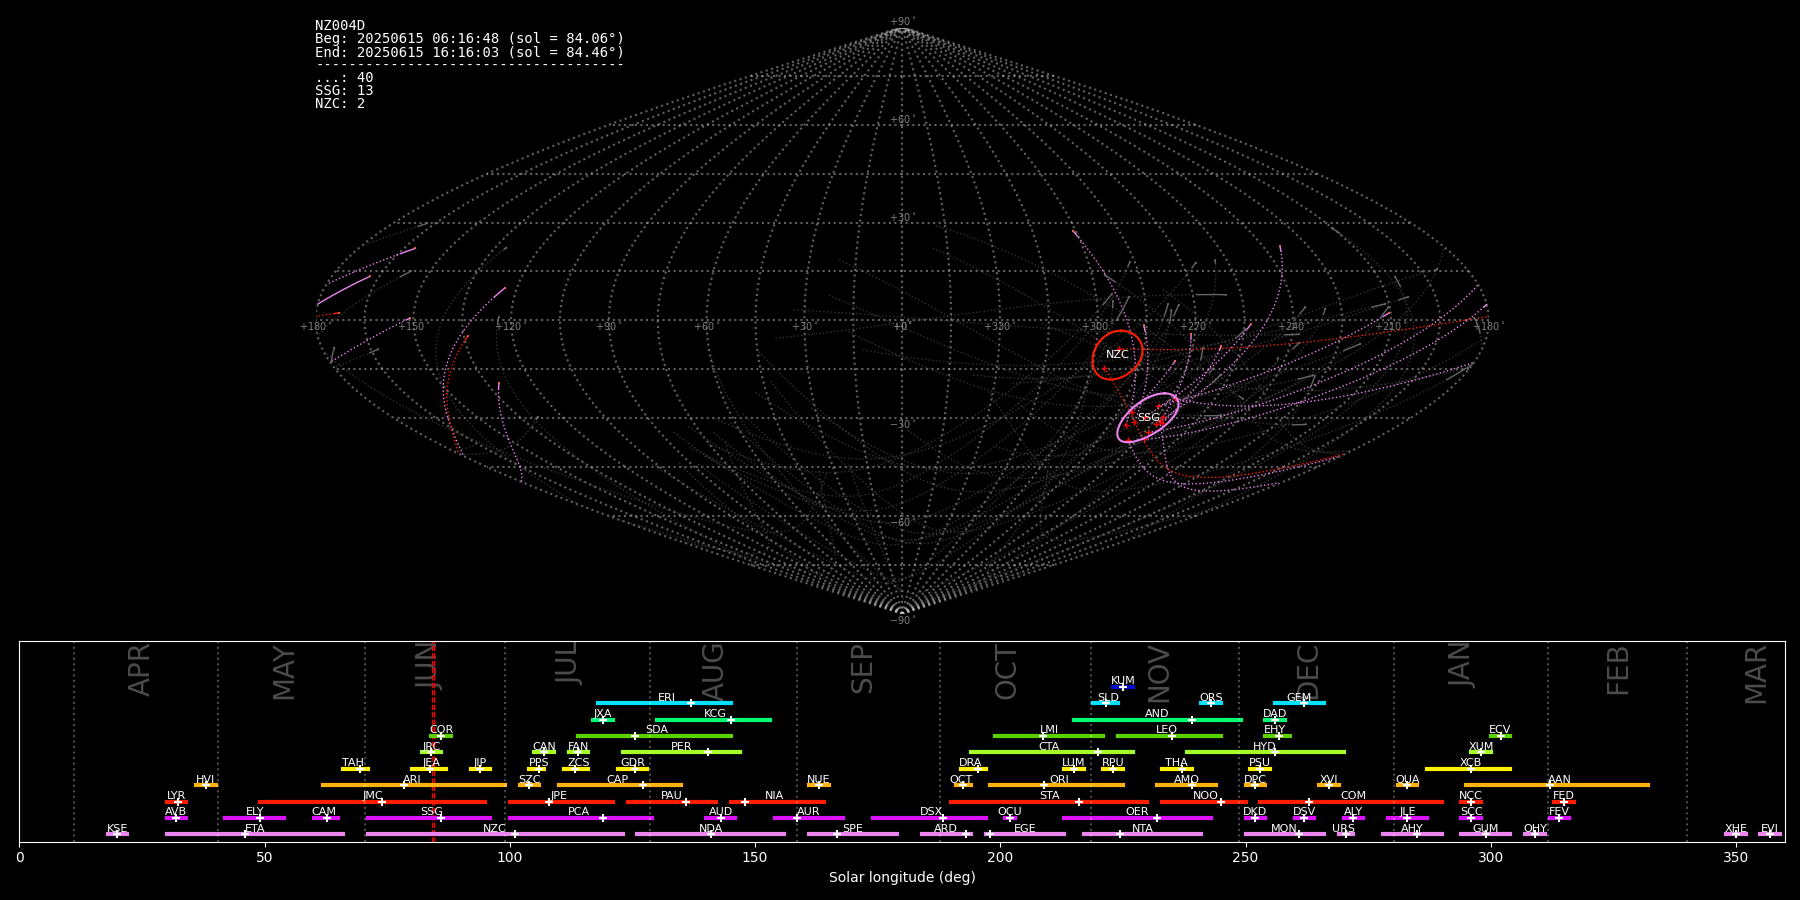The image size is (1800, 900).
Task: Click the red NZC radiant ellipse on sky map
Action: (1117, 355)
